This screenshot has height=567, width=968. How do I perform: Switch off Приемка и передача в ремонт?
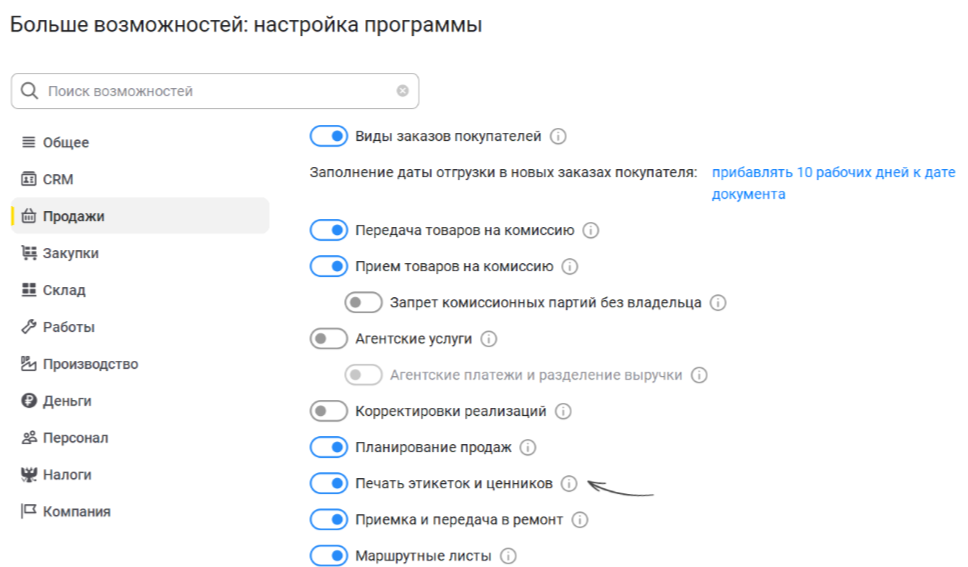click(x=329, y=519)
